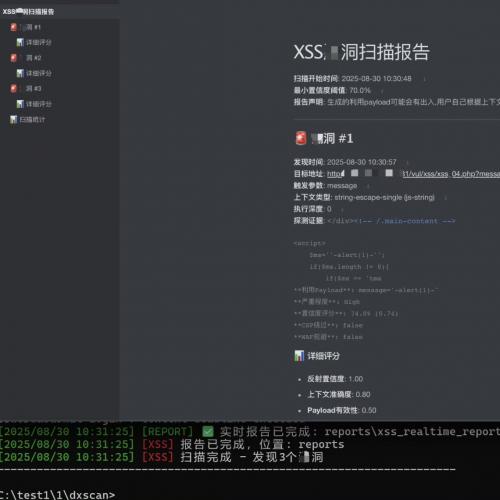Click the 报告声明 disclaimer line
The width and height of the screenshot is (500, 500).
click(397, 102)
